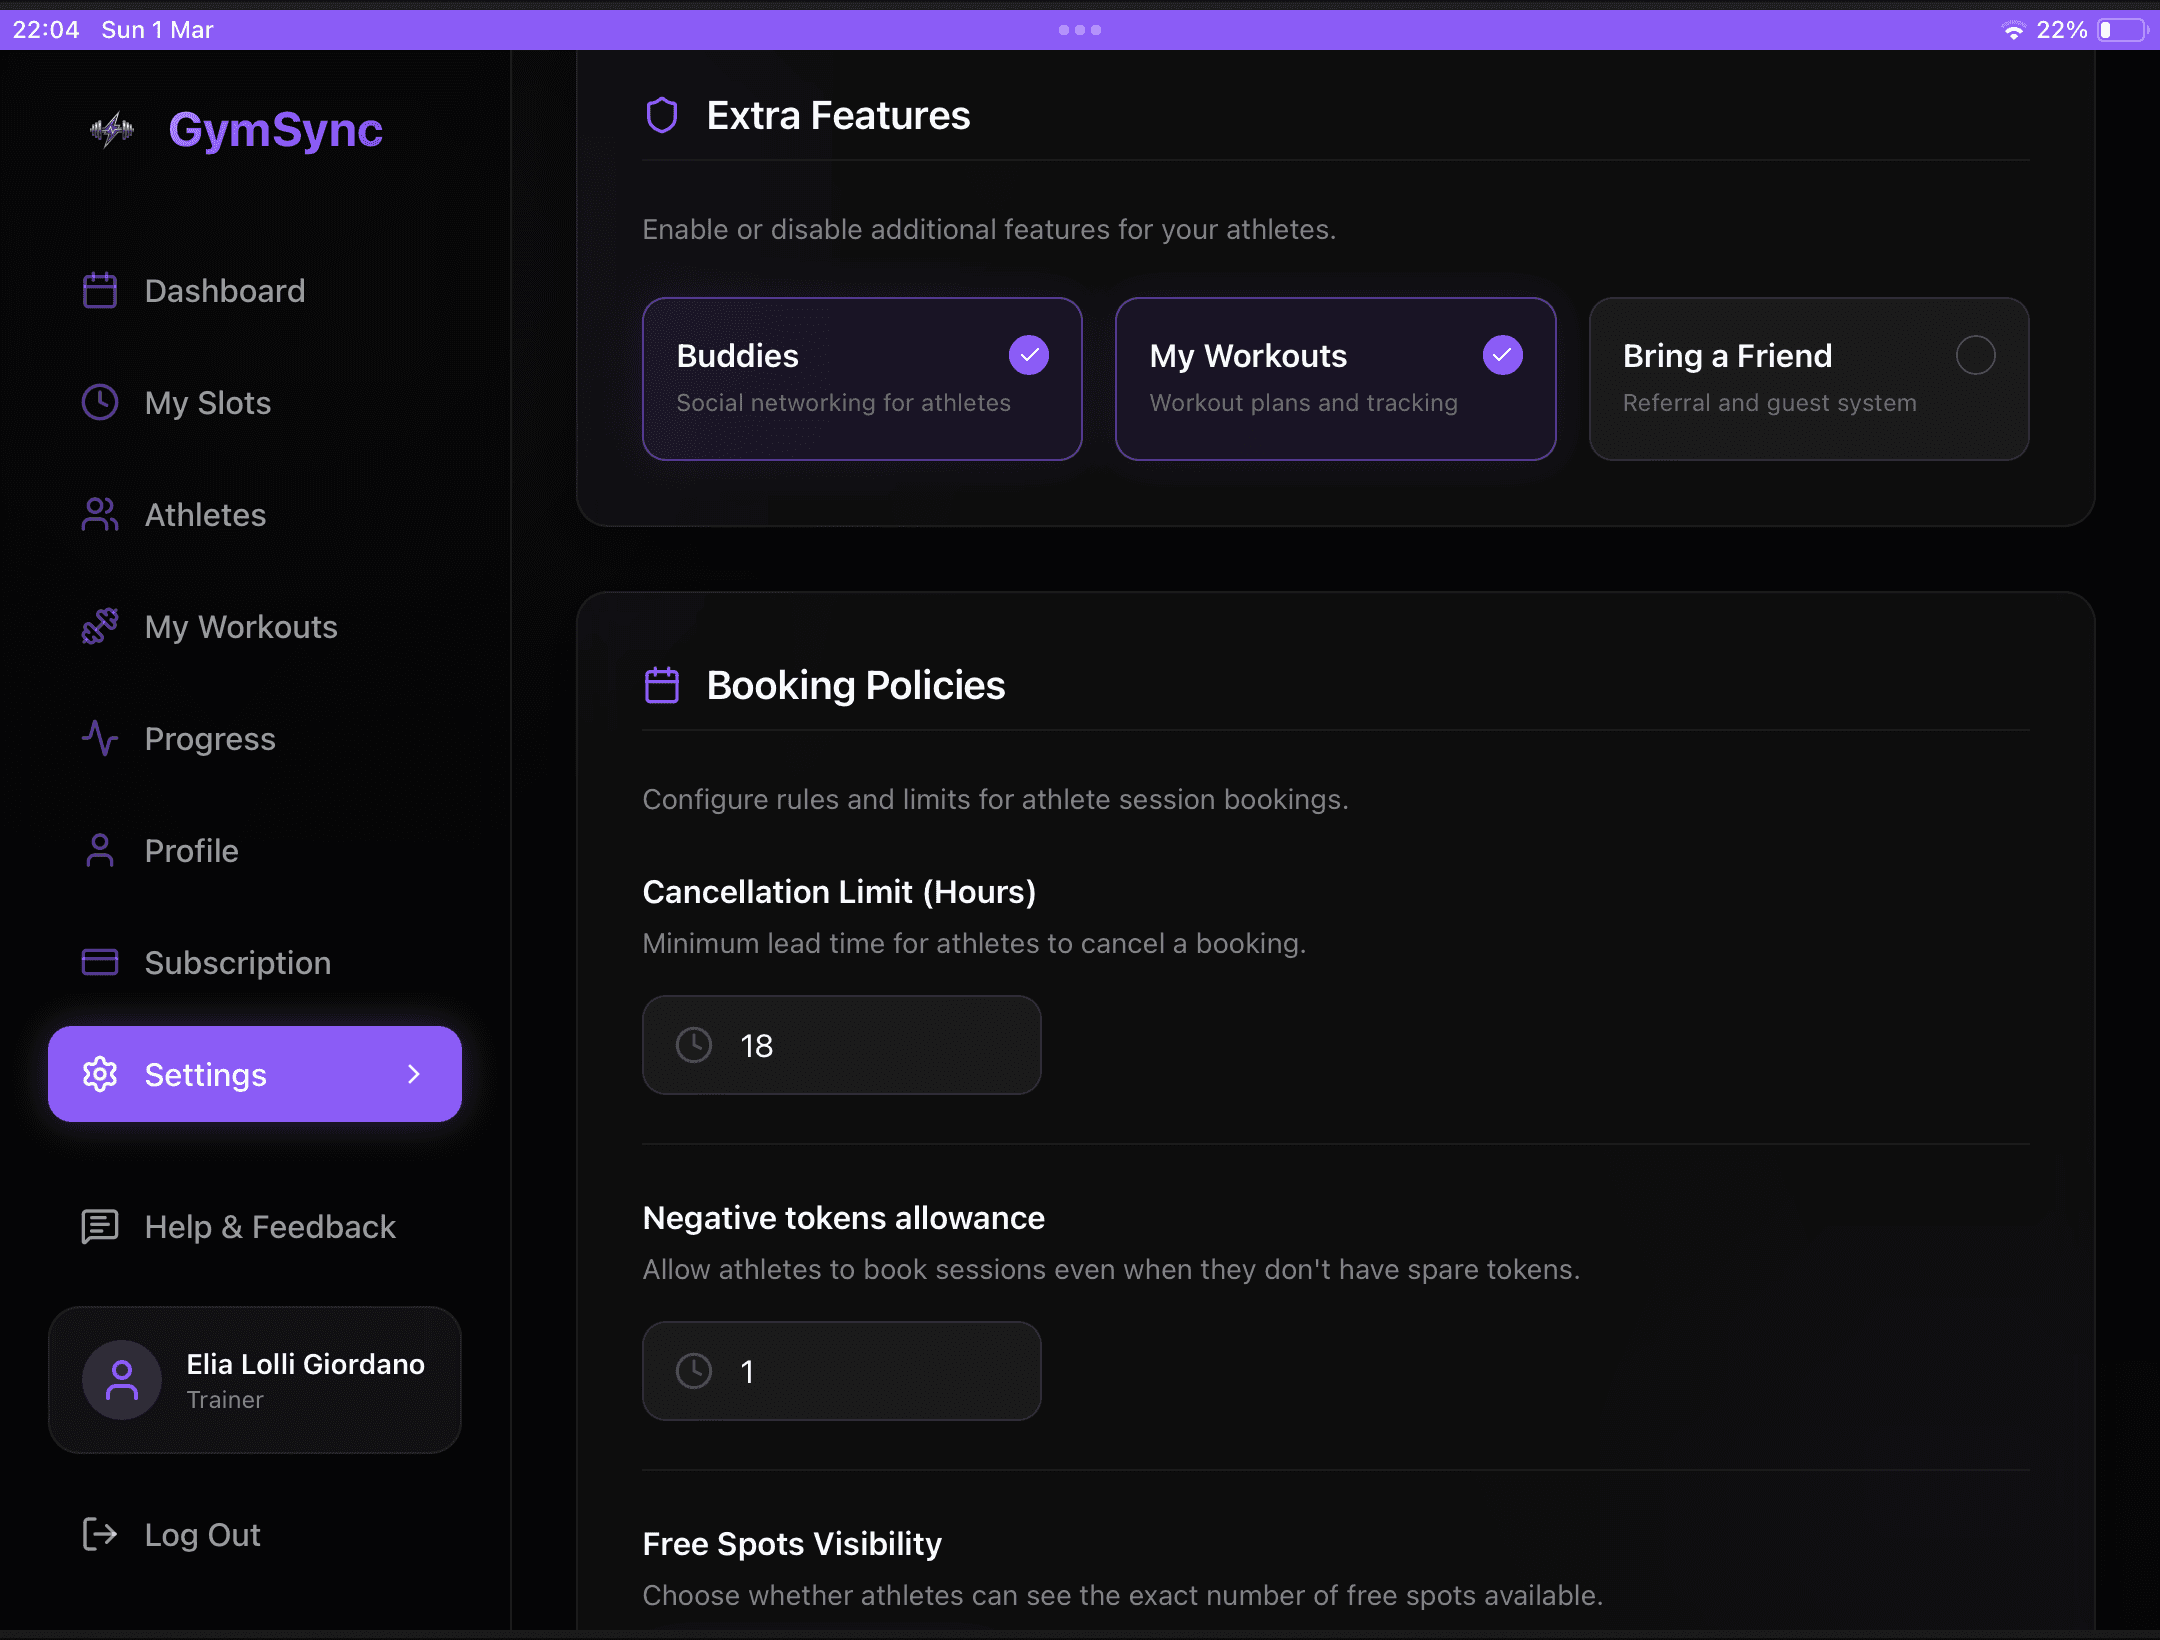Toggle off My Workouts feature checkmark
2160x1640 pixels.
coord(1502,355)
